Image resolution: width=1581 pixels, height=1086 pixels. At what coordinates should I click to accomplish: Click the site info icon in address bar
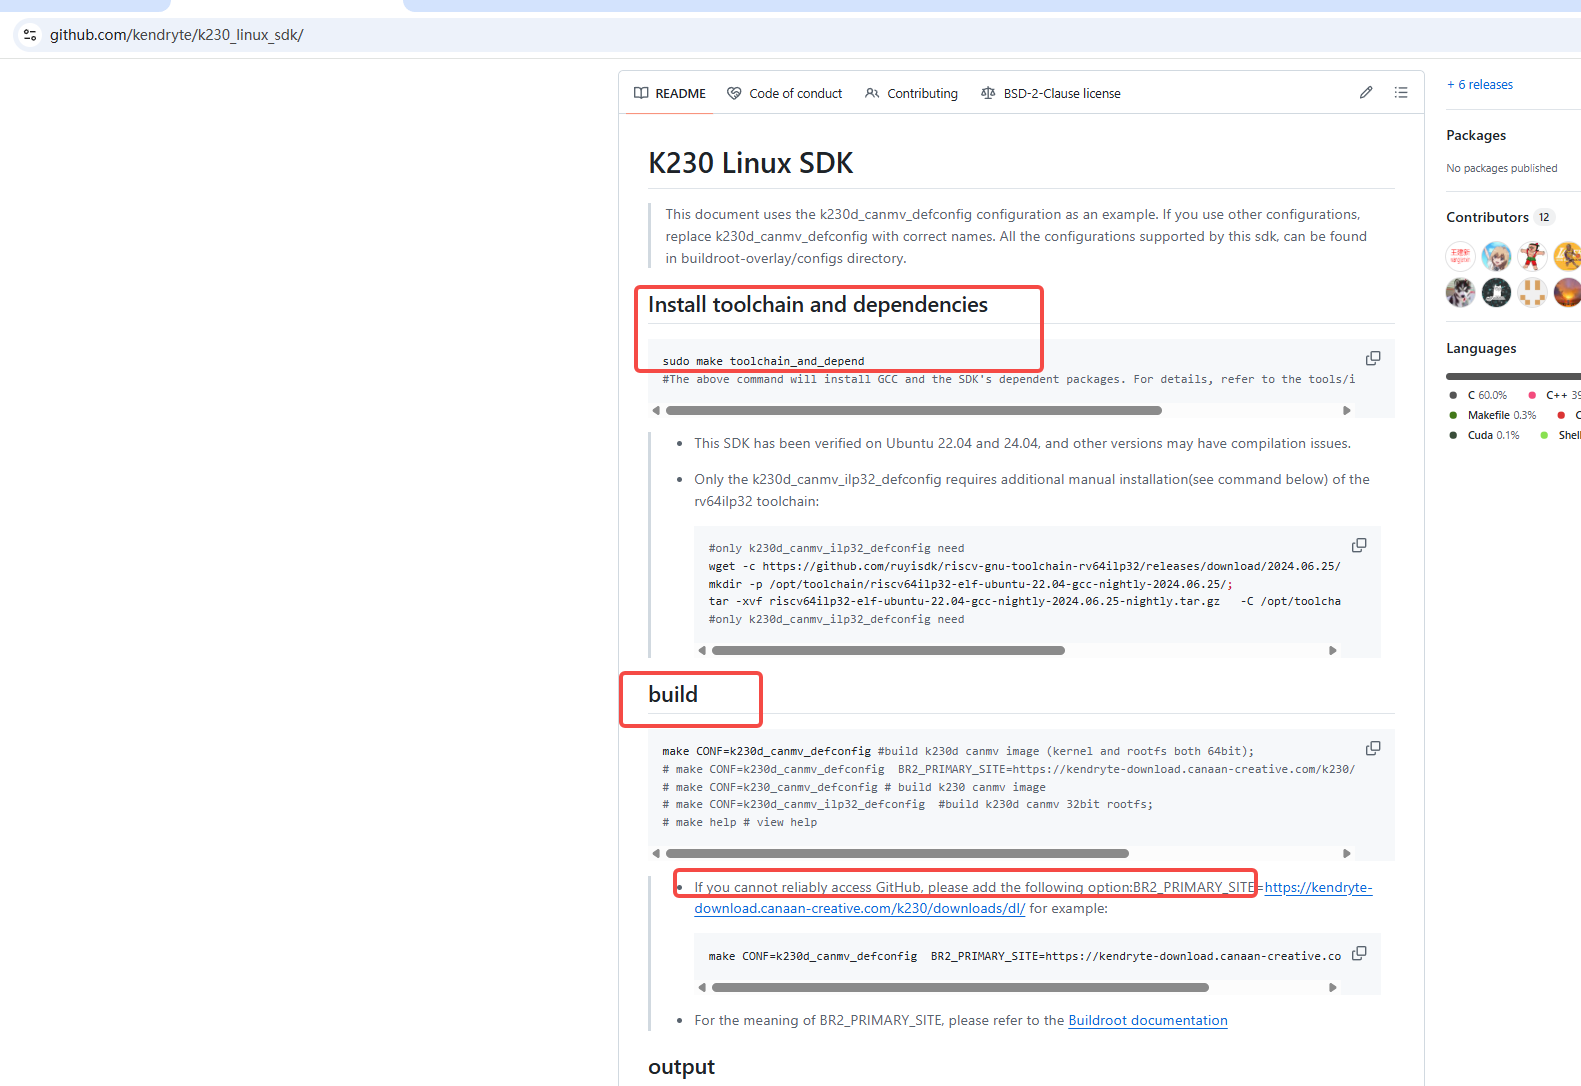[x=30, y=35]
